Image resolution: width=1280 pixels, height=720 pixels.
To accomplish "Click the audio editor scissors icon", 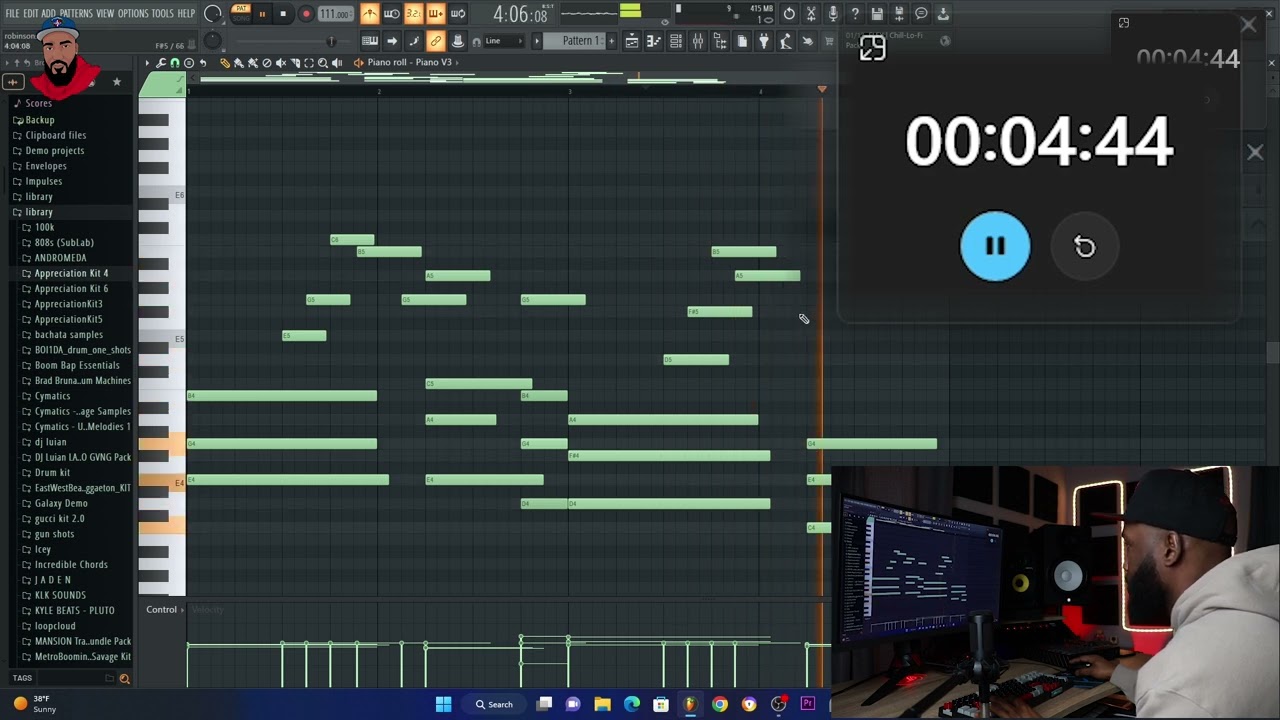I will [x=811, y=14].
